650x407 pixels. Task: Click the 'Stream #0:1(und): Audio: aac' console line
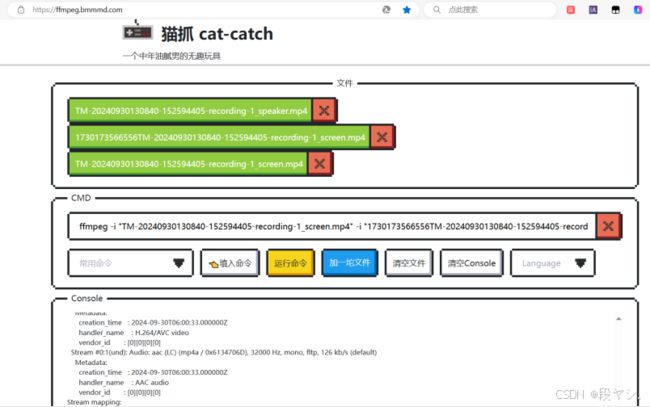[224, 352]
